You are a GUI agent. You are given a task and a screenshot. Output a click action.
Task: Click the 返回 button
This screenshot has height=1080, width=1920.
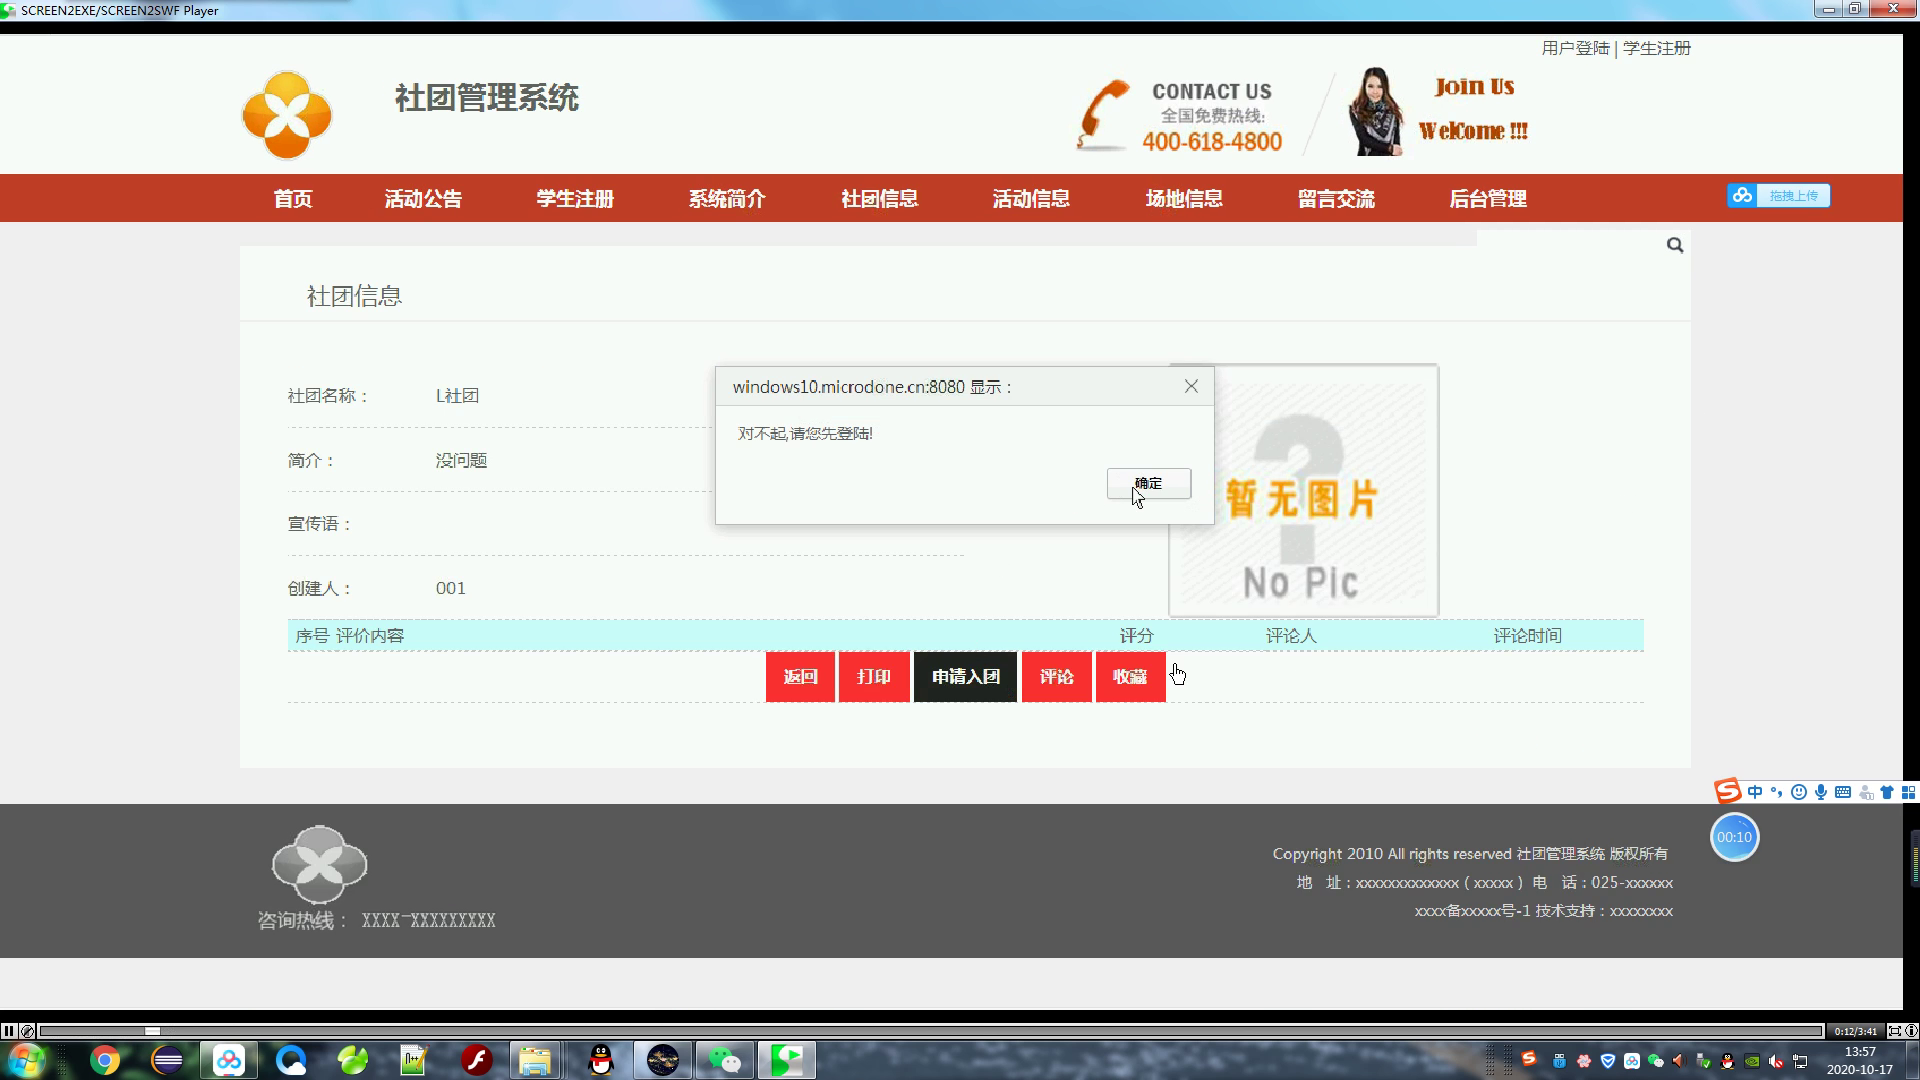click(800, 677)
